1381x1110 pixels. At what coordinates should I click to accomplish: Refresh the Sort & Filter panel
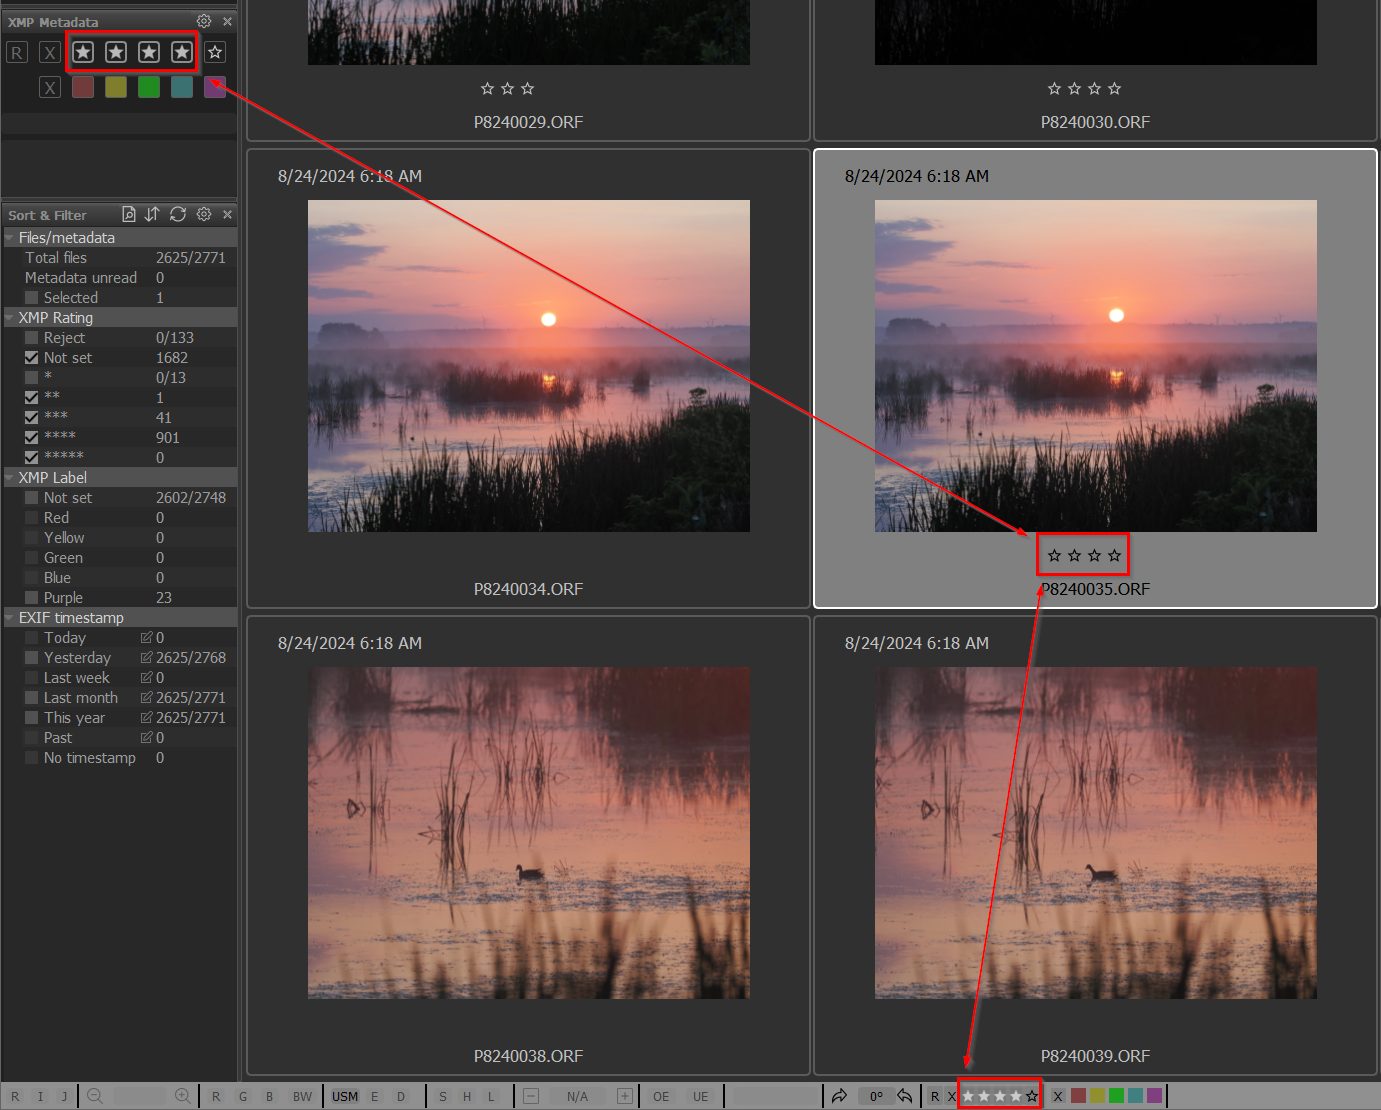[178, 214]
